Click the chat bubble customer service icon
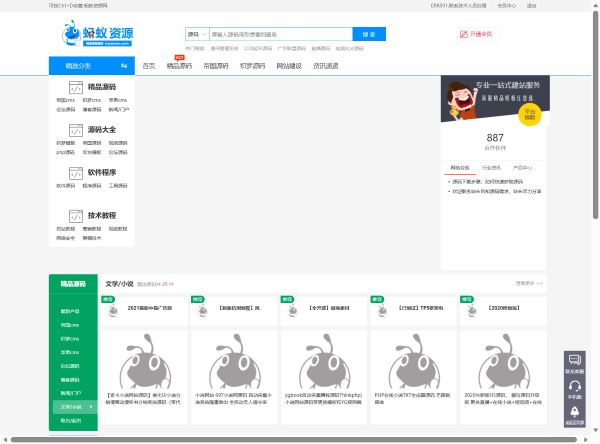600x444 pixels. click(x=574, y=360)
